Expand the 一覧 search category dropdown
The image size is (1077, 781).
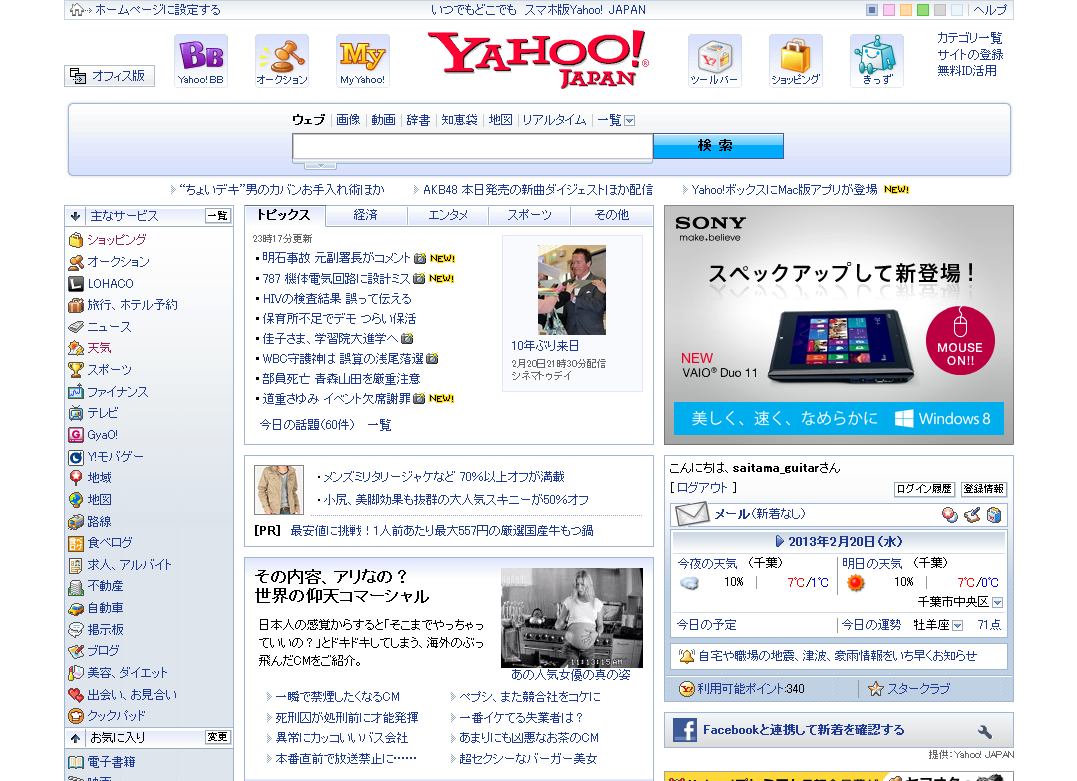[629, 121]
